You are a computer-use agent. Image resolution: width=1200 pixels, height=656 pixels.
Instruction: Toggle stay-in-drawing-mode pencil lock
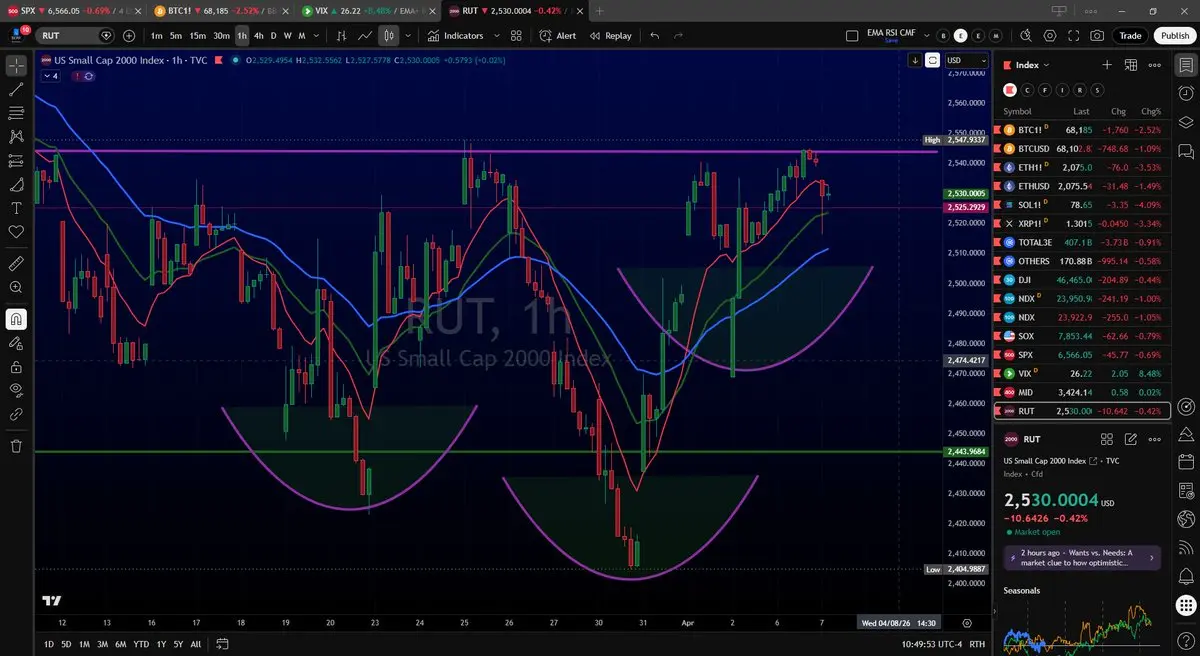(x=16, y=343)
